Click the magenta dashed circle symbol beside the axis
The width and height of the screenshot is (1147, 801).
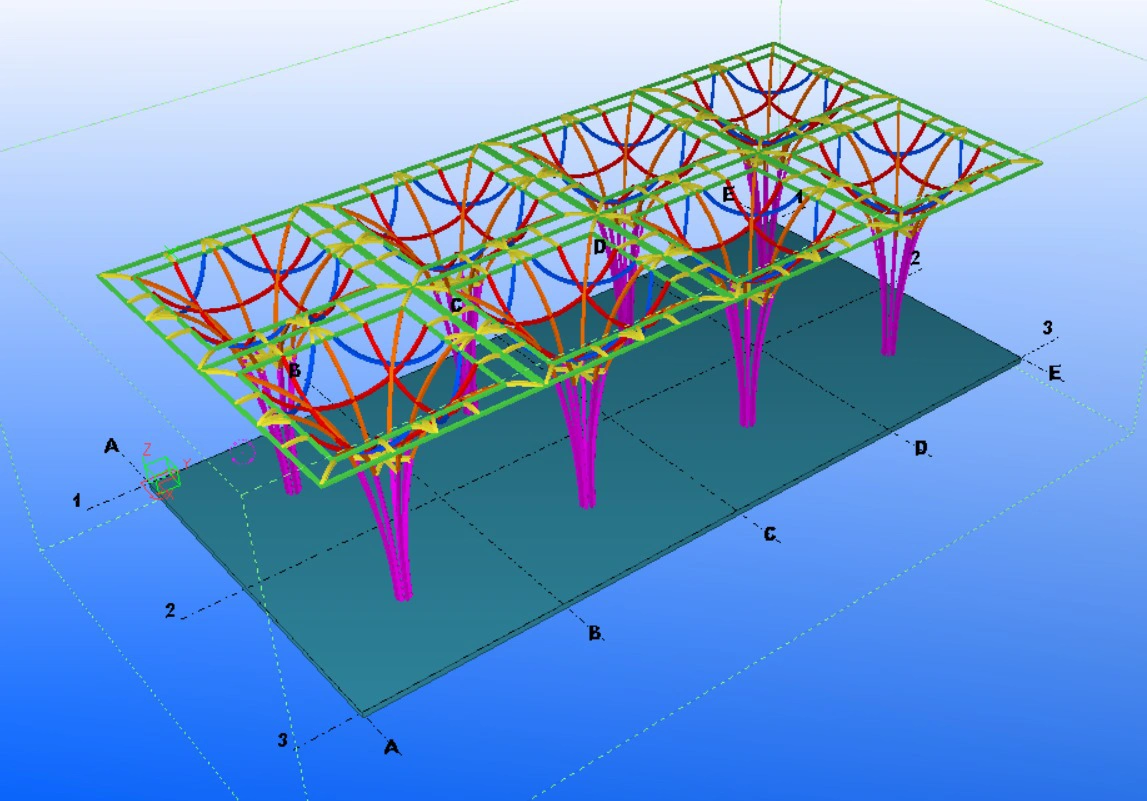click(x=243, y=452)
